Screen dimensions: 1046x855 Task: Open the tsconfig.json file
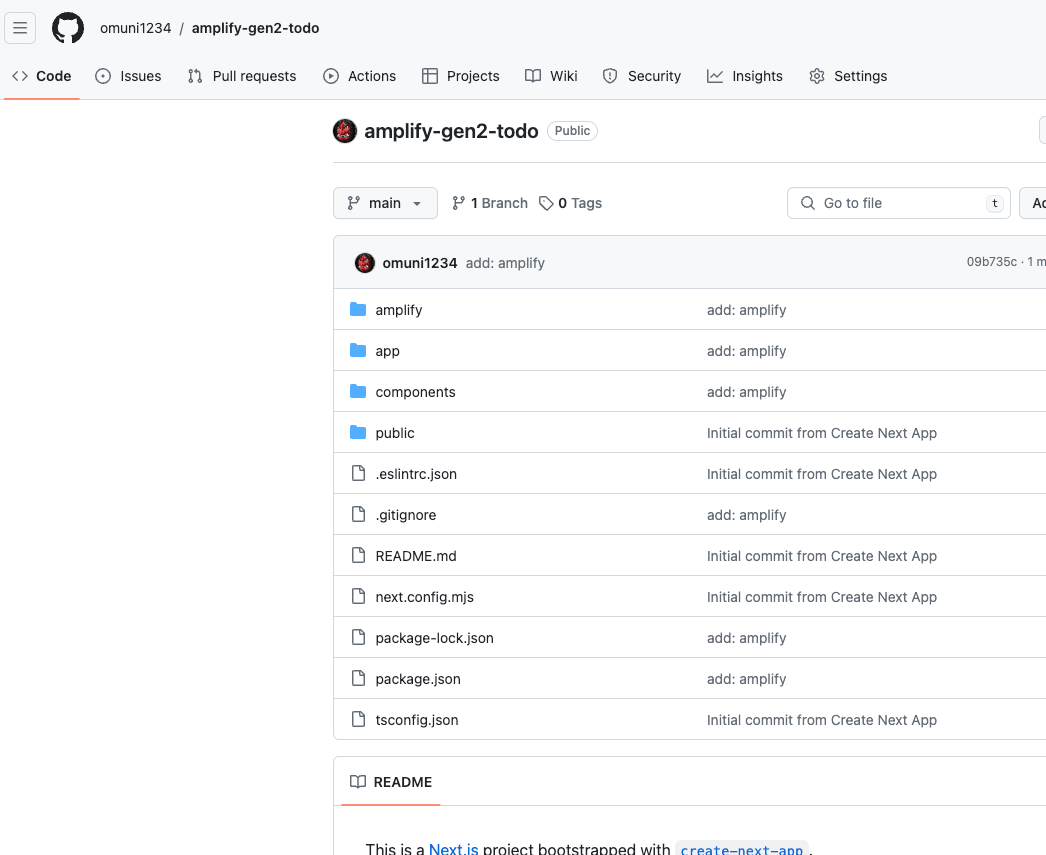point(417,720)
